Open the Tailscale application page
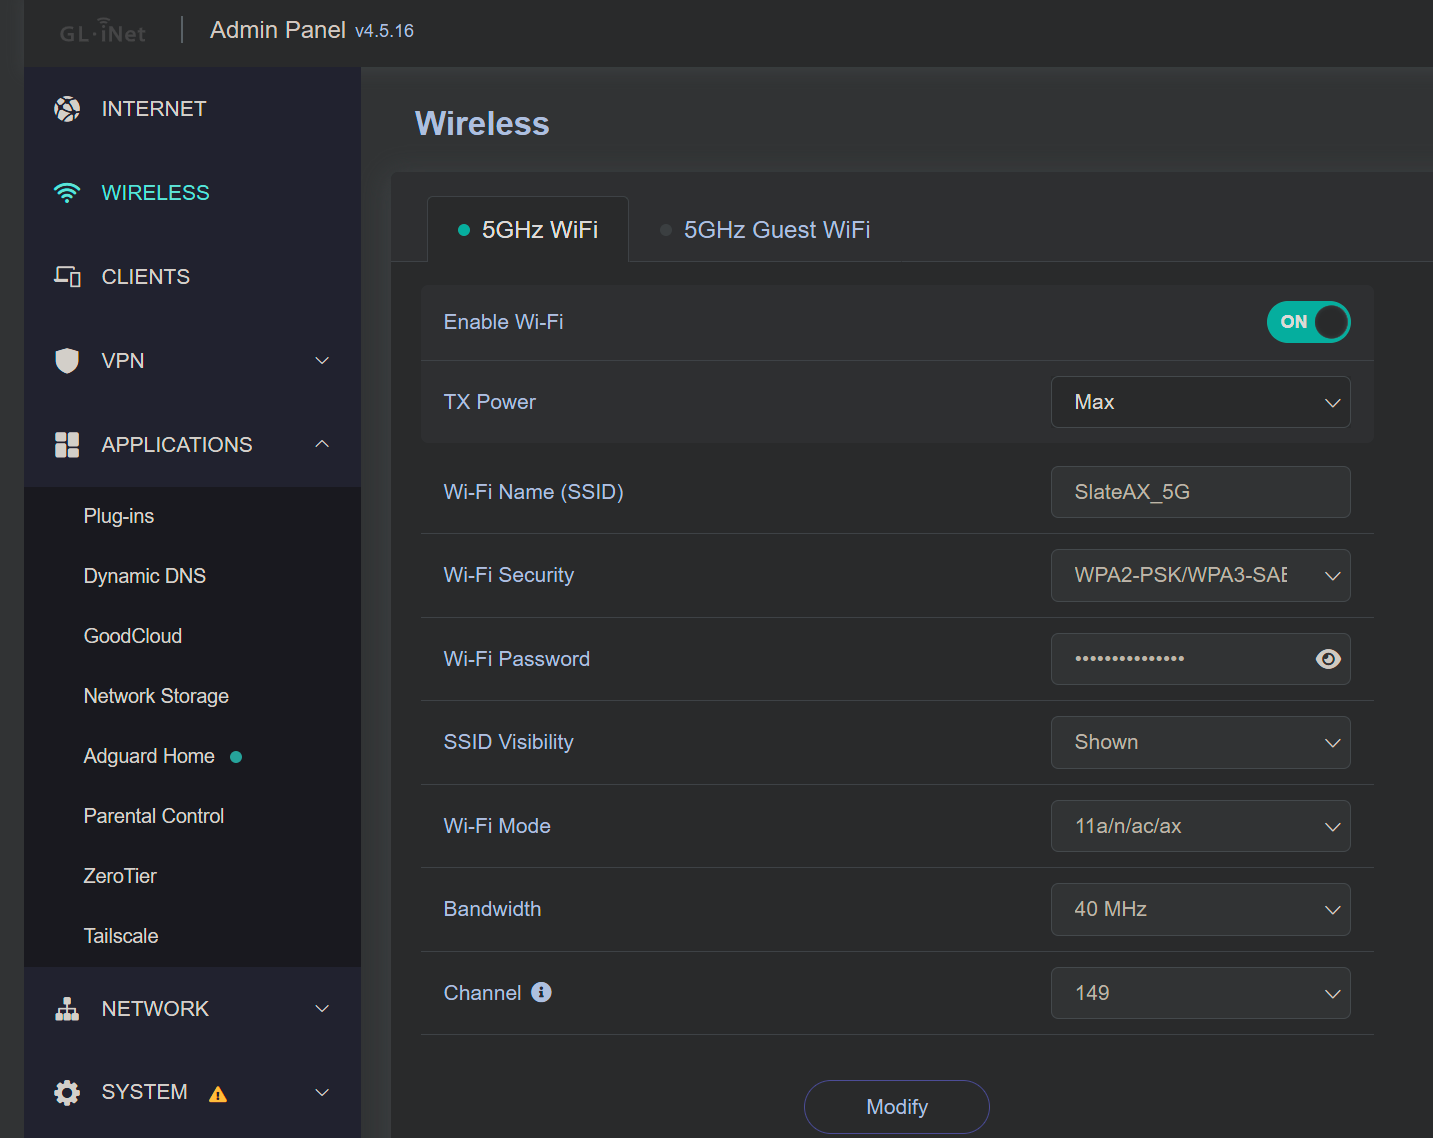 [x=120, y=936]
